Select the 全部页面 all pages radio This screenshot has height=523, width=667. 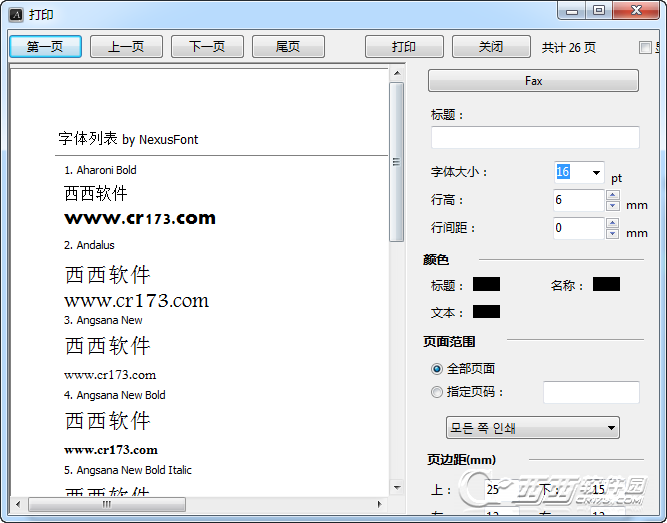click(437, 369)
